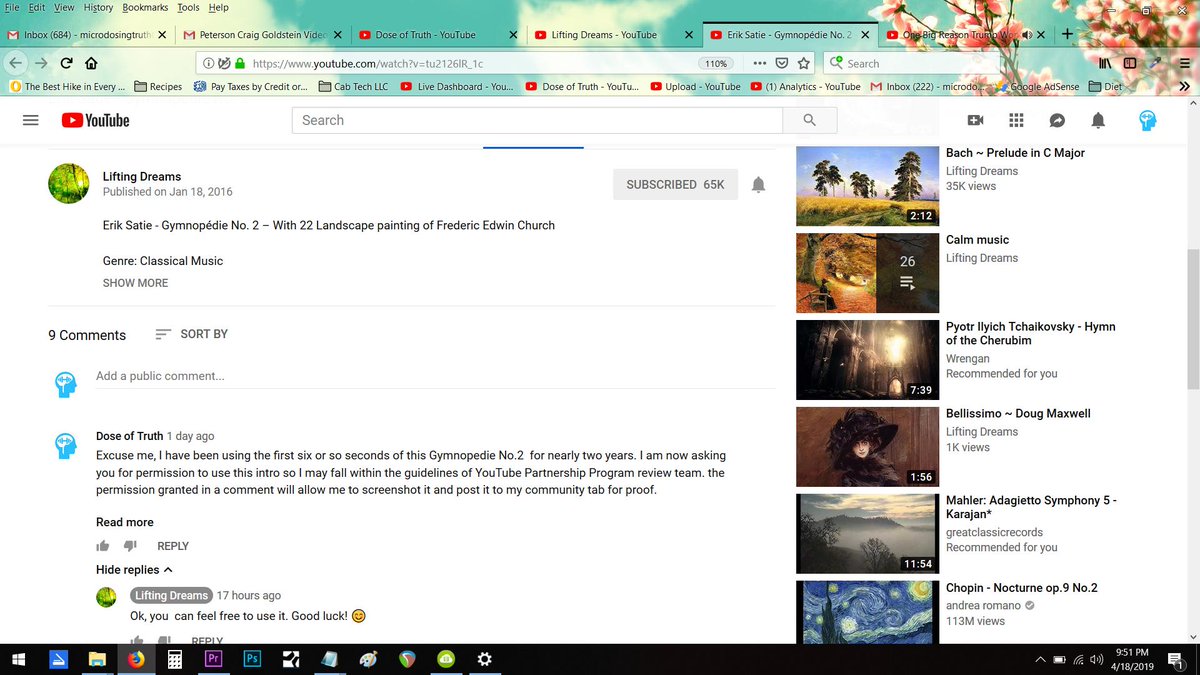Open Chopin Nocturne op.9 No.2 video
The width and height of the screenshot is (1200, 675).
tap(866, 612)
